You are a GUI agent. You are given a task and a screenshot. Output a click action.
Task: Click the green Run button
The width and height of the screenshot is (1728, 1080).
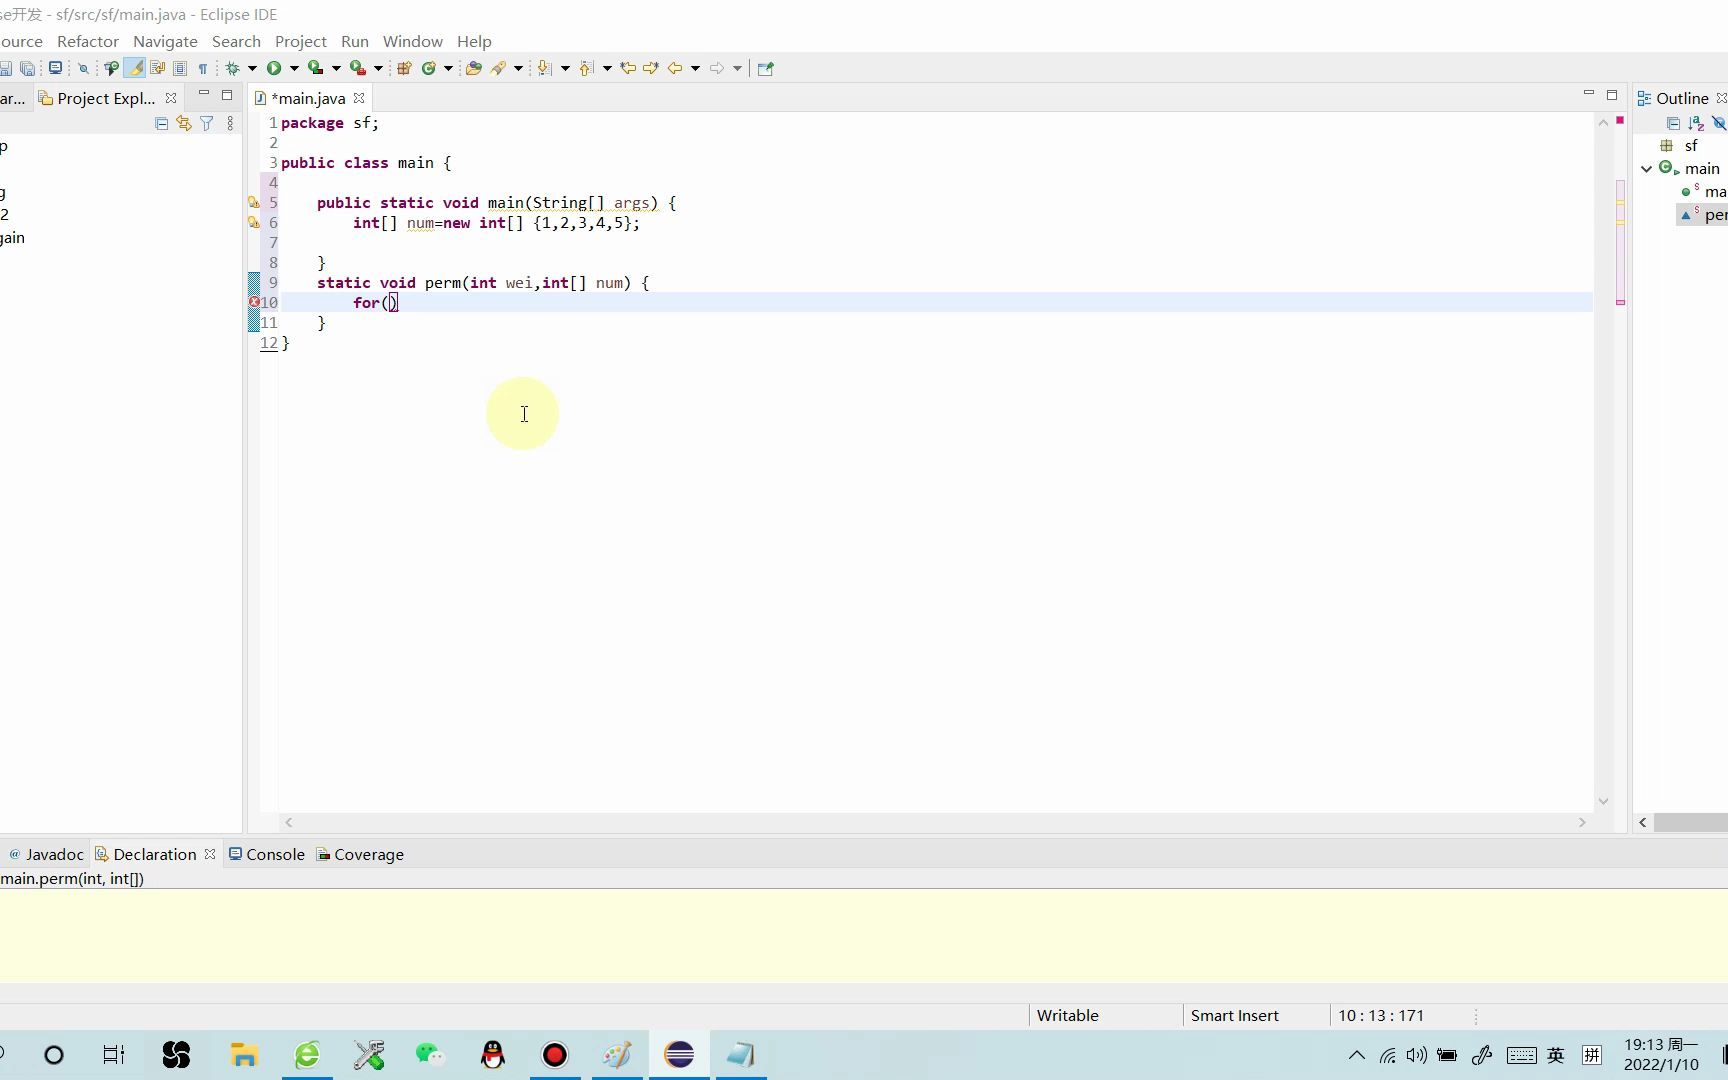click(273, 68)
